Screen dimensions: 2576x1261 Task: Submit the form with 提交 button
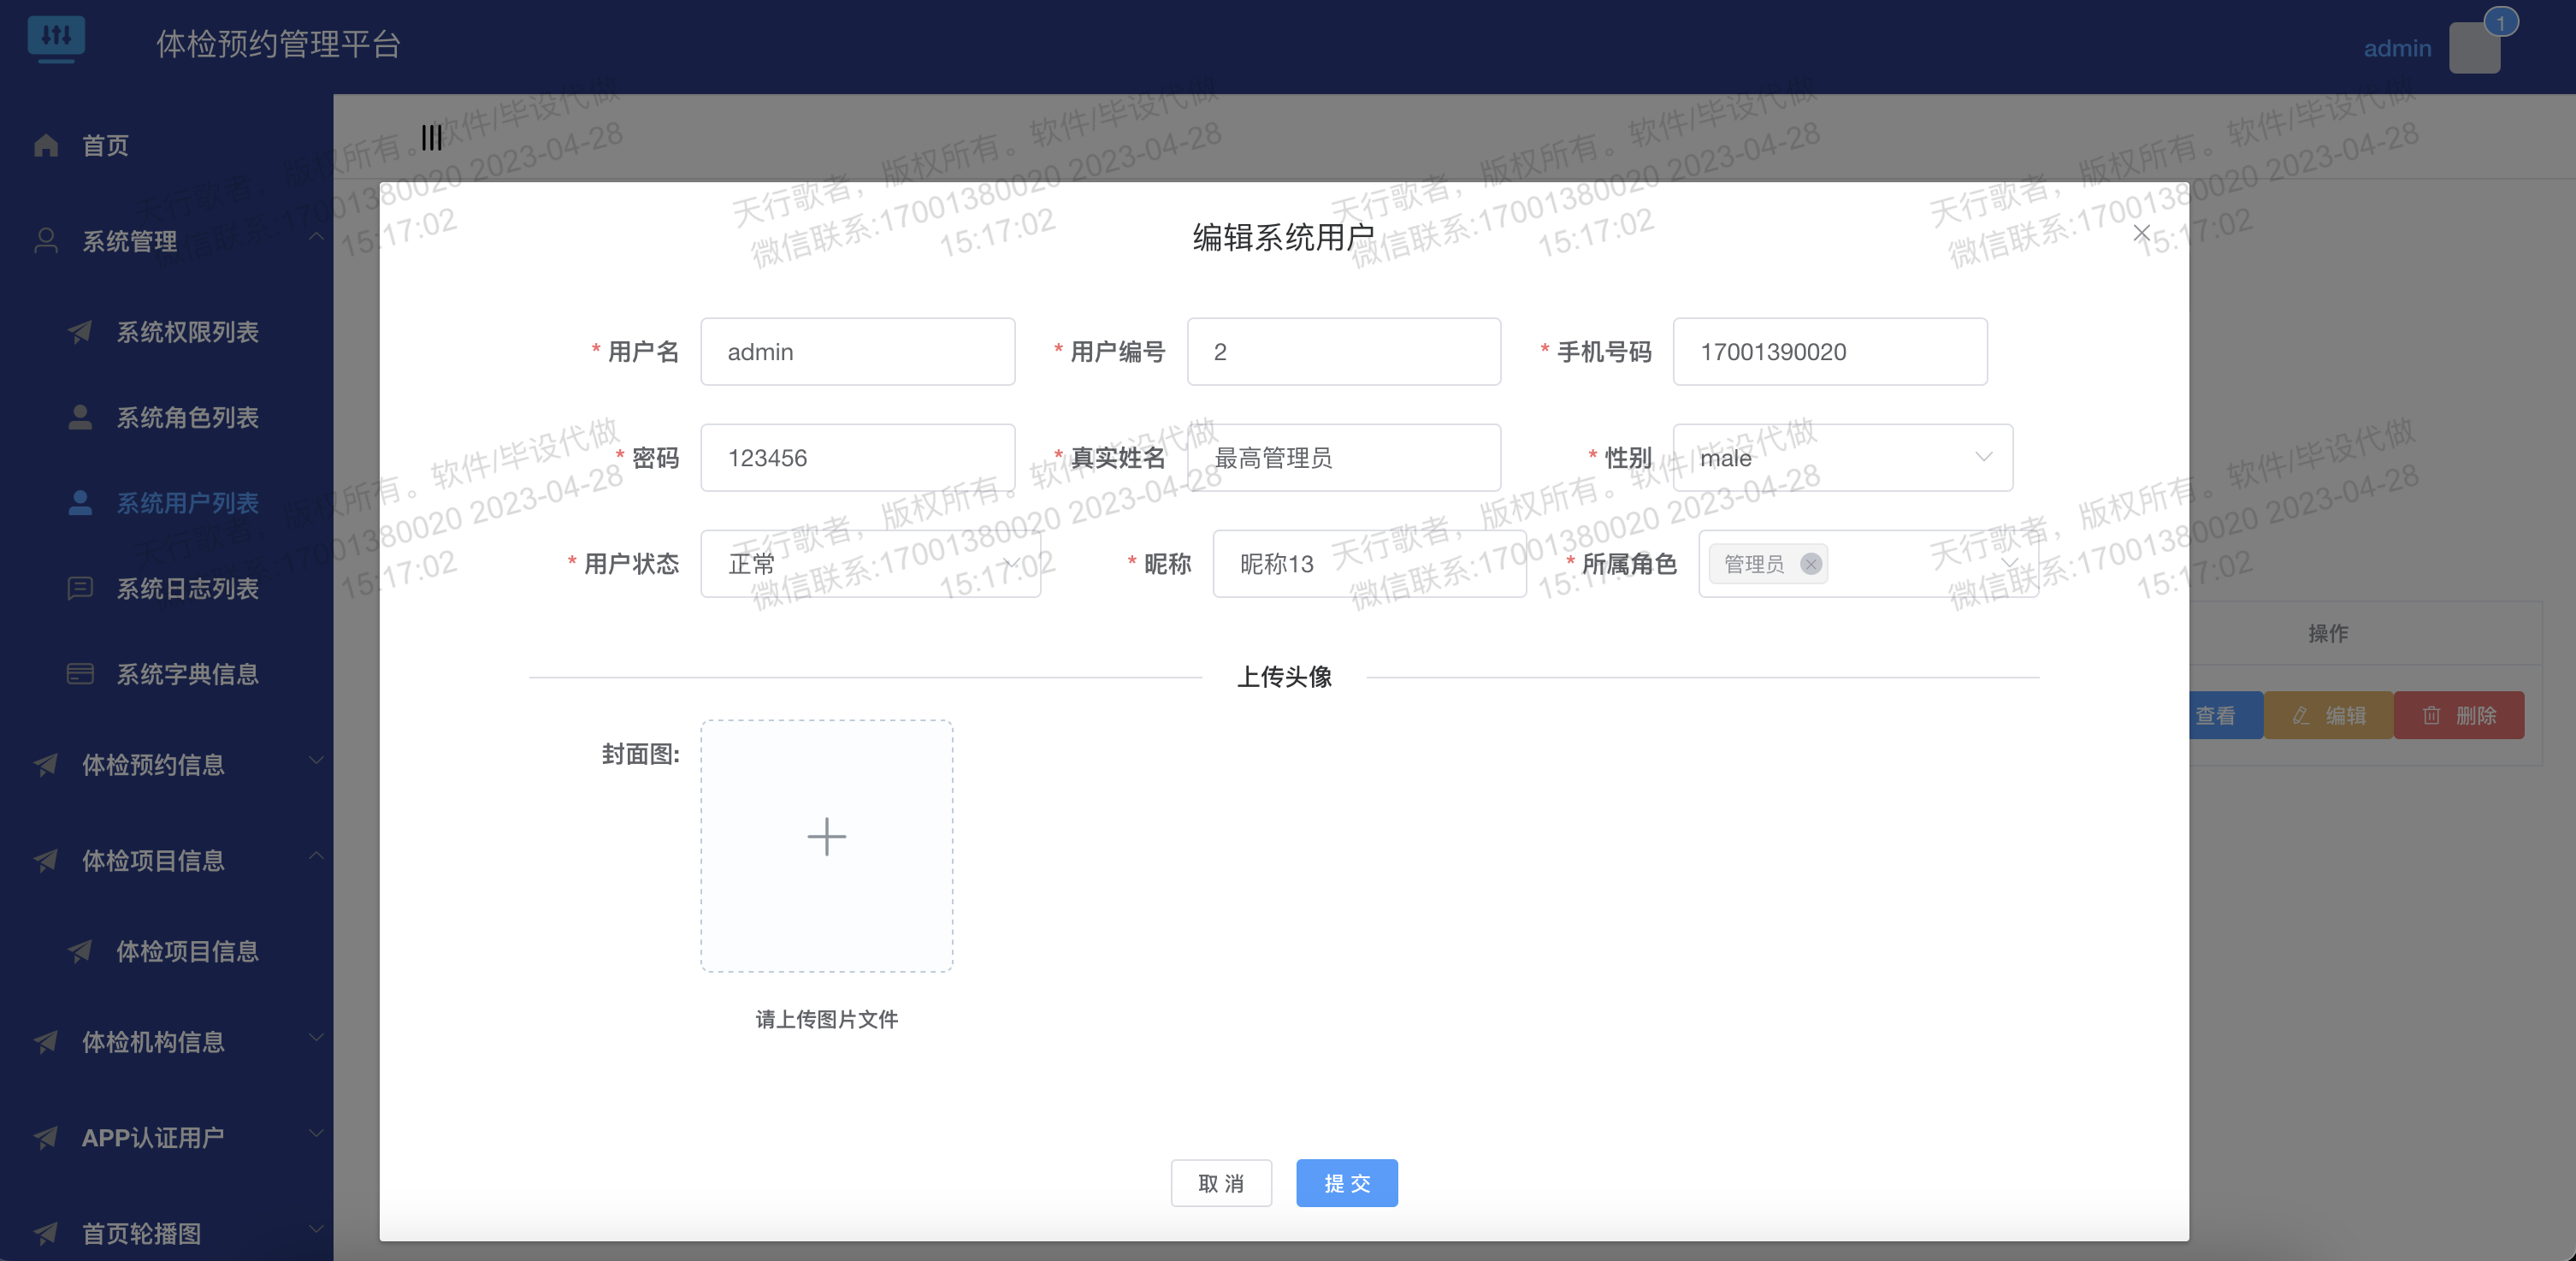click(x=1346, y=1183)
